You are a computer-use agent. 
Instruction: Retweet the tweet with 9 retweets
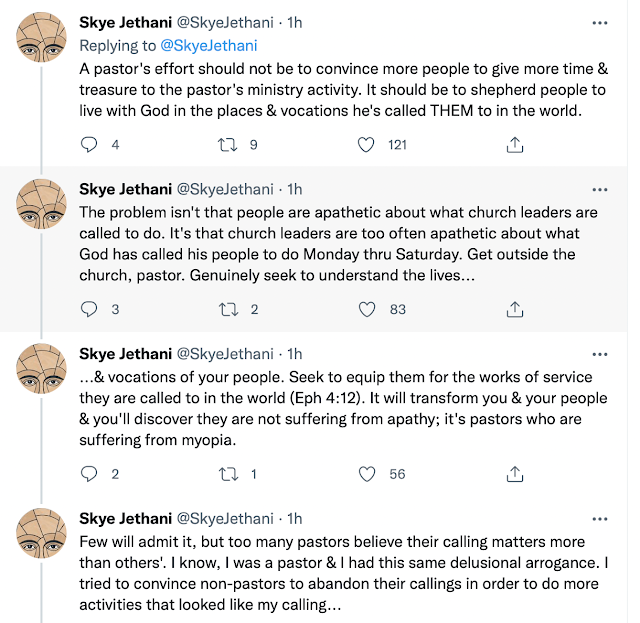pos(227,145)
